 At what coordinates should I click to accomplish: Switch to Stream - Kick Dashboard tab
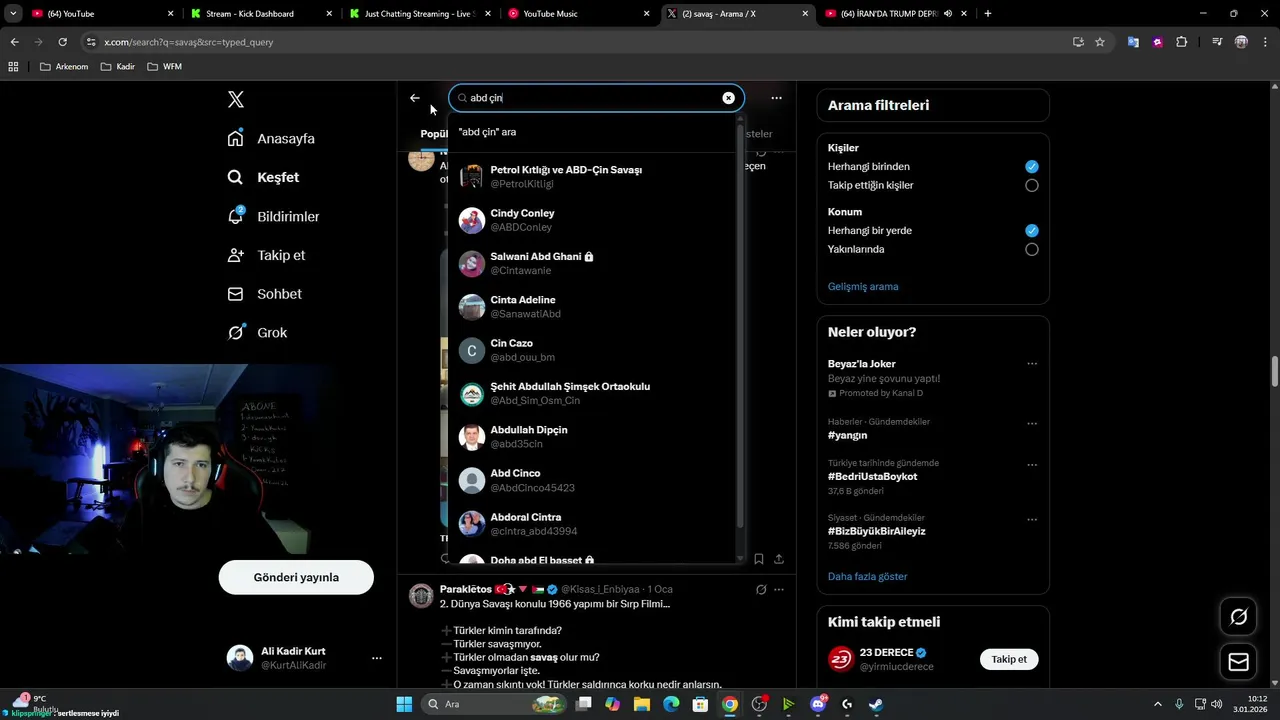tap(260, 14)
